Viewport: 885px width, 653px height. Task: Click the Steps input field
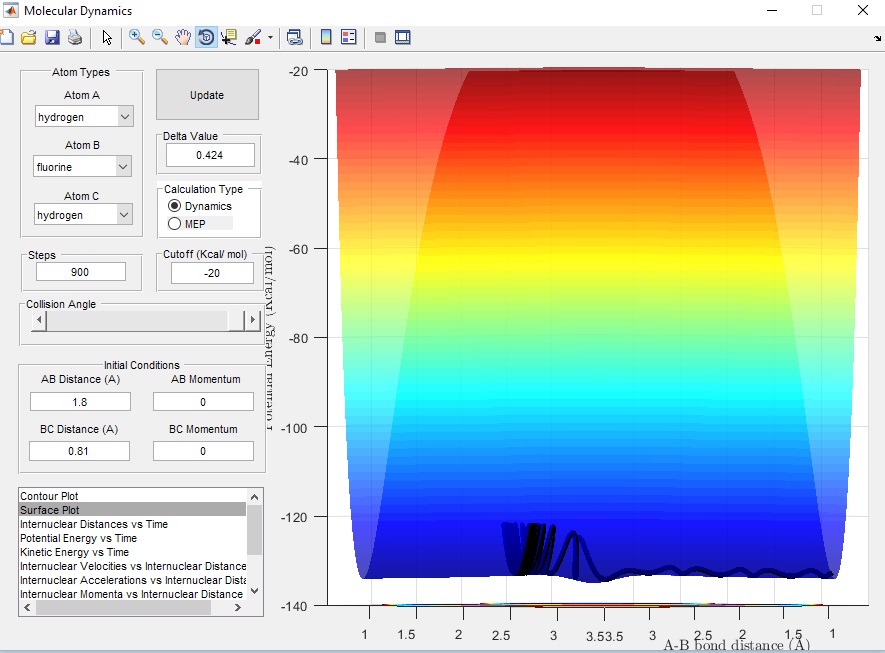click(x=81, y=272)
